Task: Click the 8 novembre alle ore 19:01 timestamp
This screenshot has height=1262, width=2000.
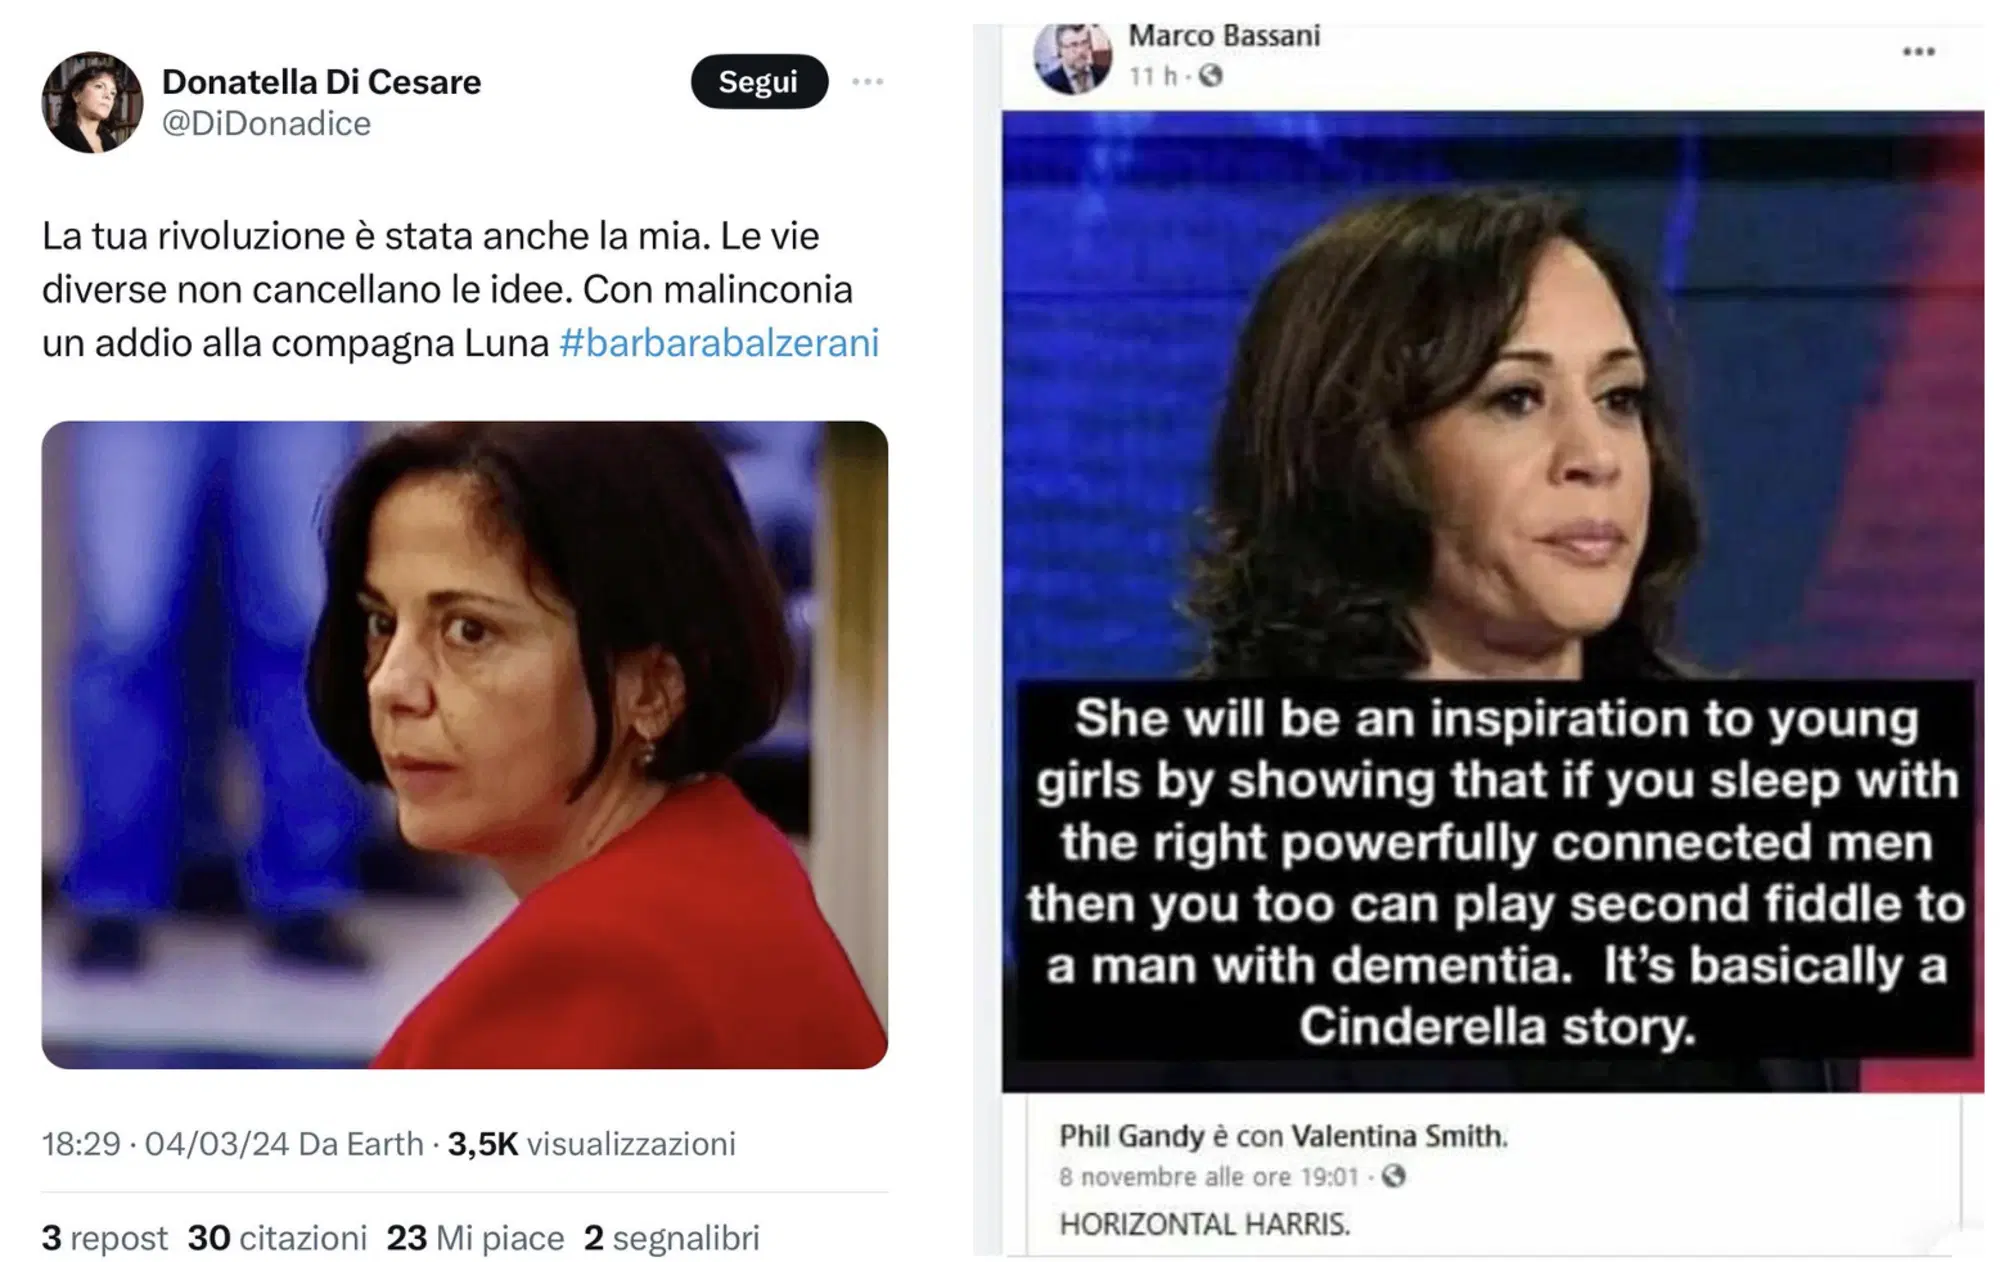Action: point(1208,1177)
